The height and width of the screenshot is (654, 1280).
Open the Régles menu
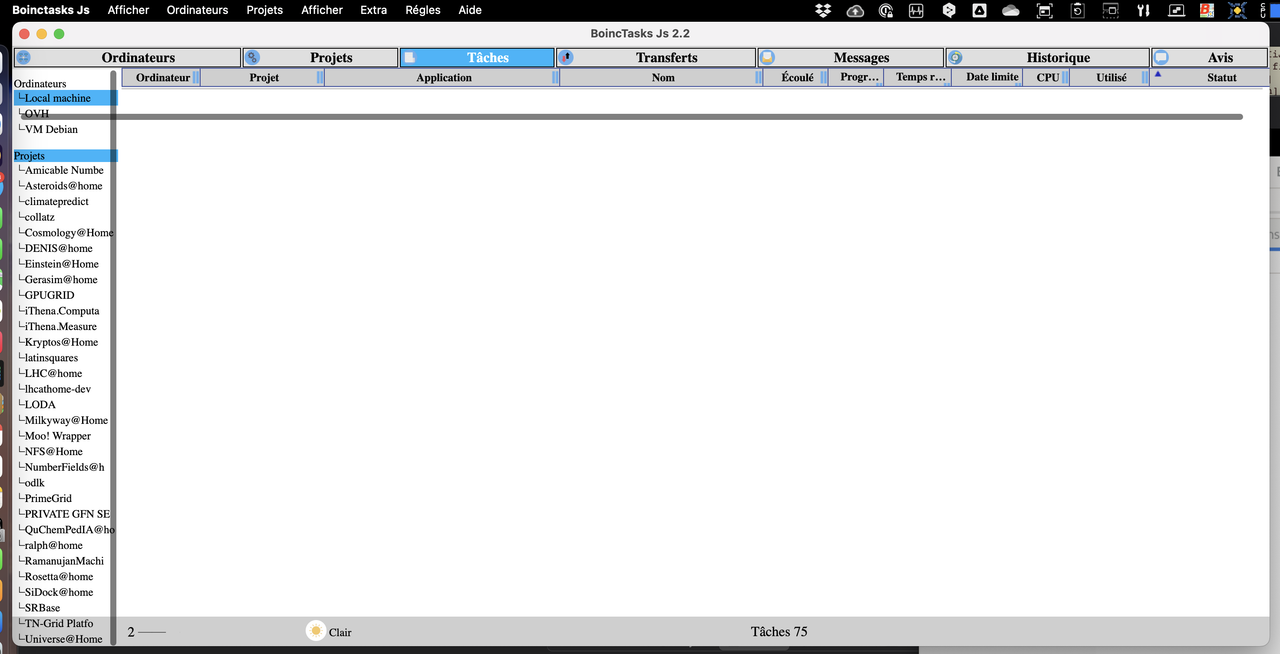click(422, 10)
